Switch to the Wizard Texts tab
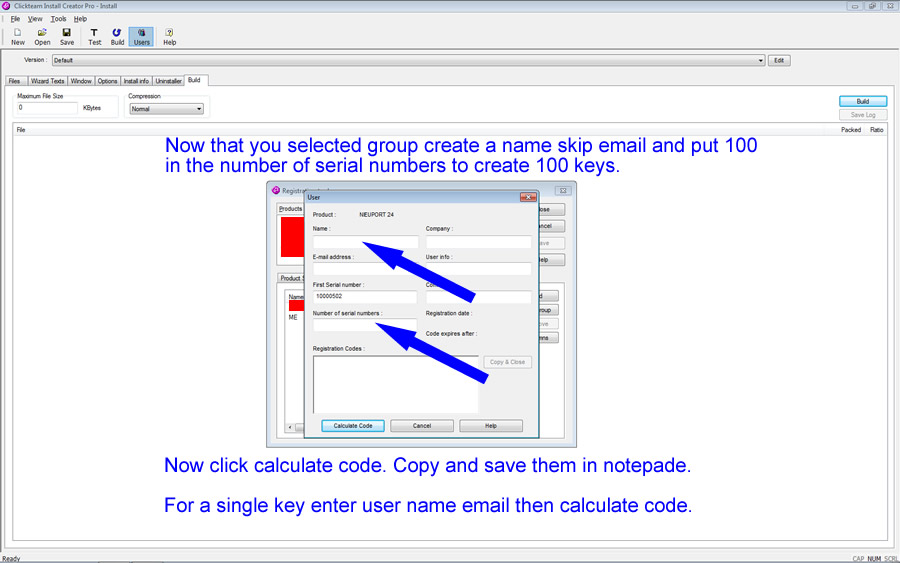The height and width of the screenshot is (563, 900). pyautogui.click(x=47, y=81)
